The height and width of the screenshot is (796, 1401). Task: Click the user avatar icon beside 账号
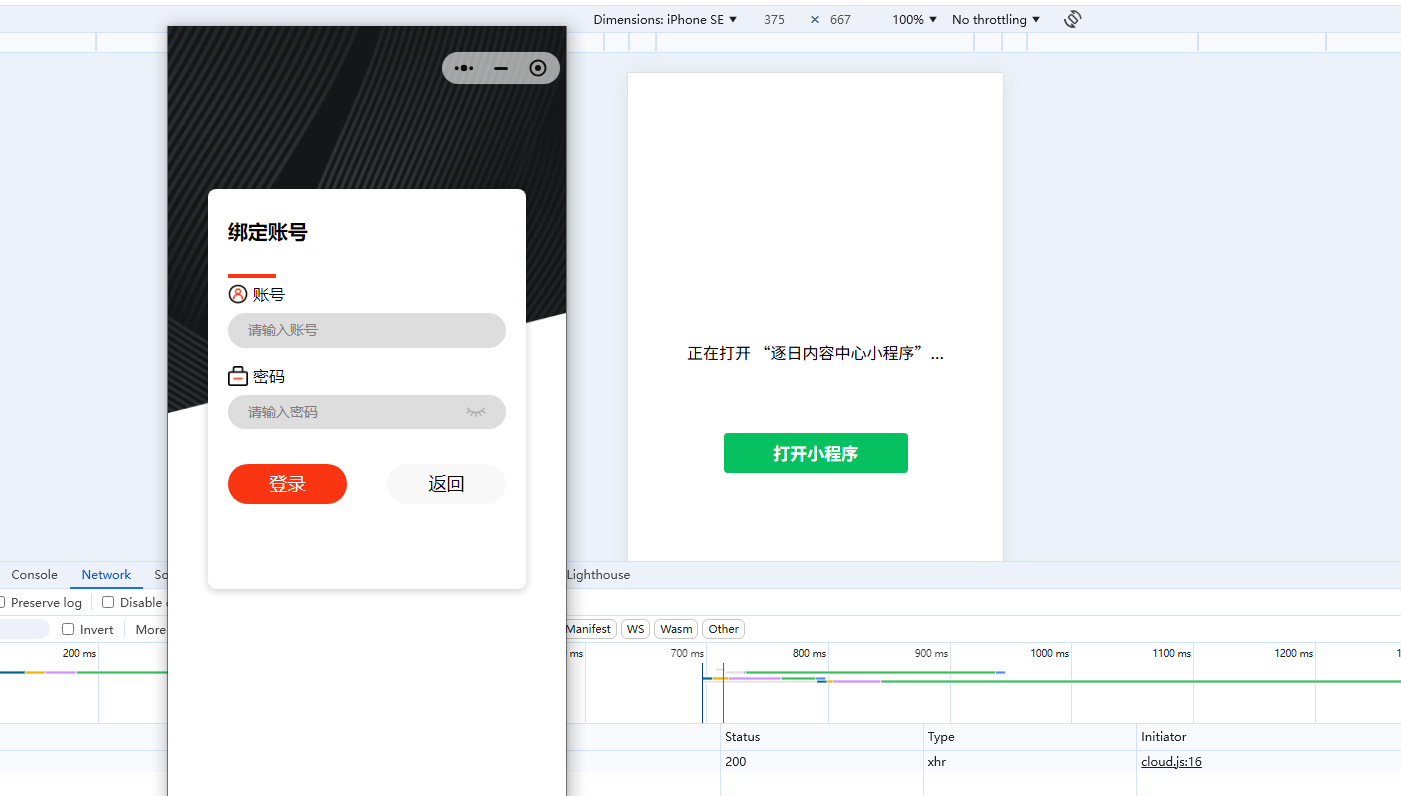click(x=238, y=294)
